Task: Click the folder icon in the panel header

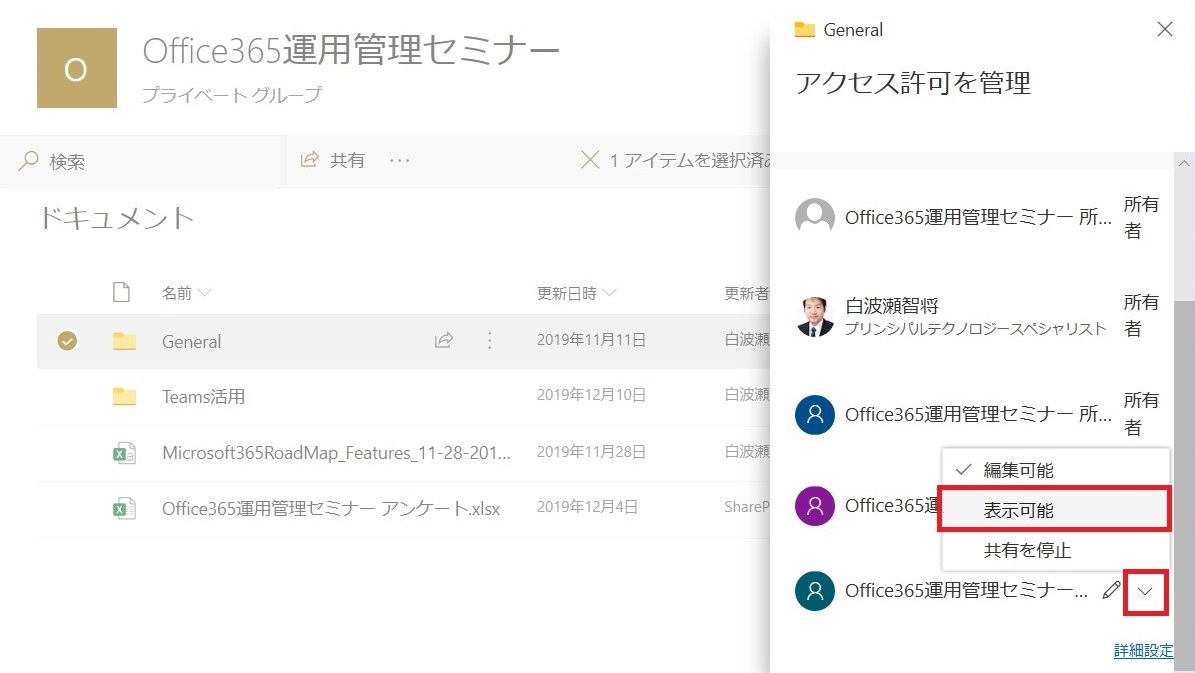Action: 805,30
